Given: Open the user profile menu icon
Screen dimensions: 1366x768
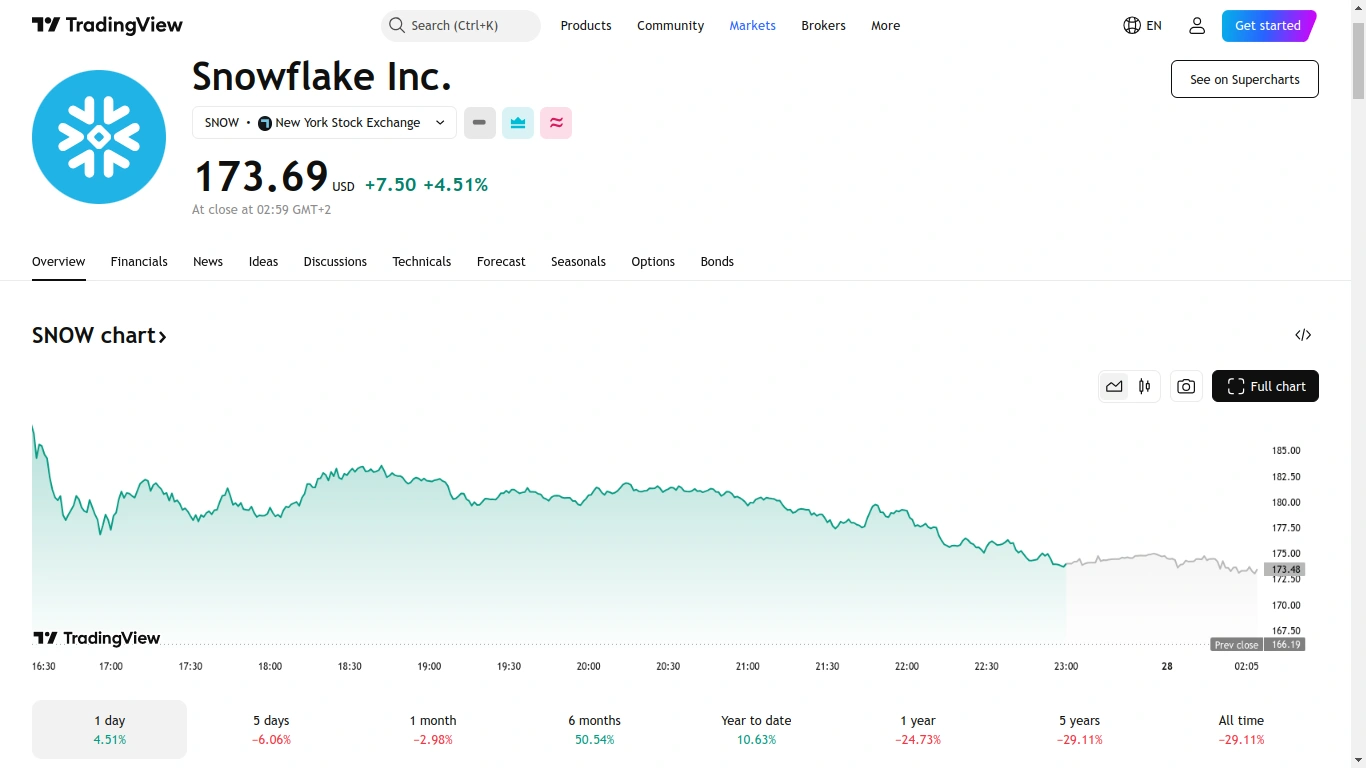Looking at the screenshot, I should (x=1197, y=26).
